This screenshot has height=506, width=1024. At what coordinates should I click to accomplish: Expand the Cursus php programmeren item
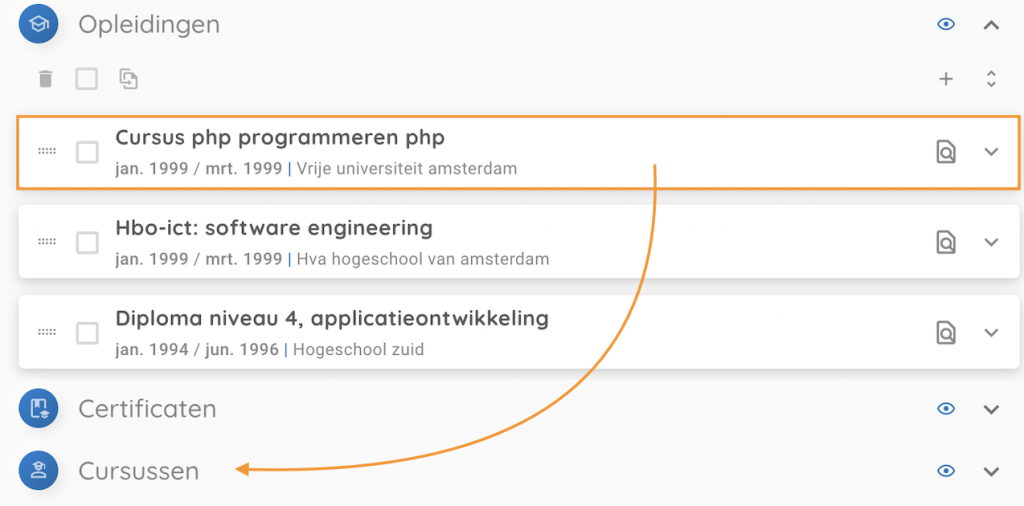(991, 152)
